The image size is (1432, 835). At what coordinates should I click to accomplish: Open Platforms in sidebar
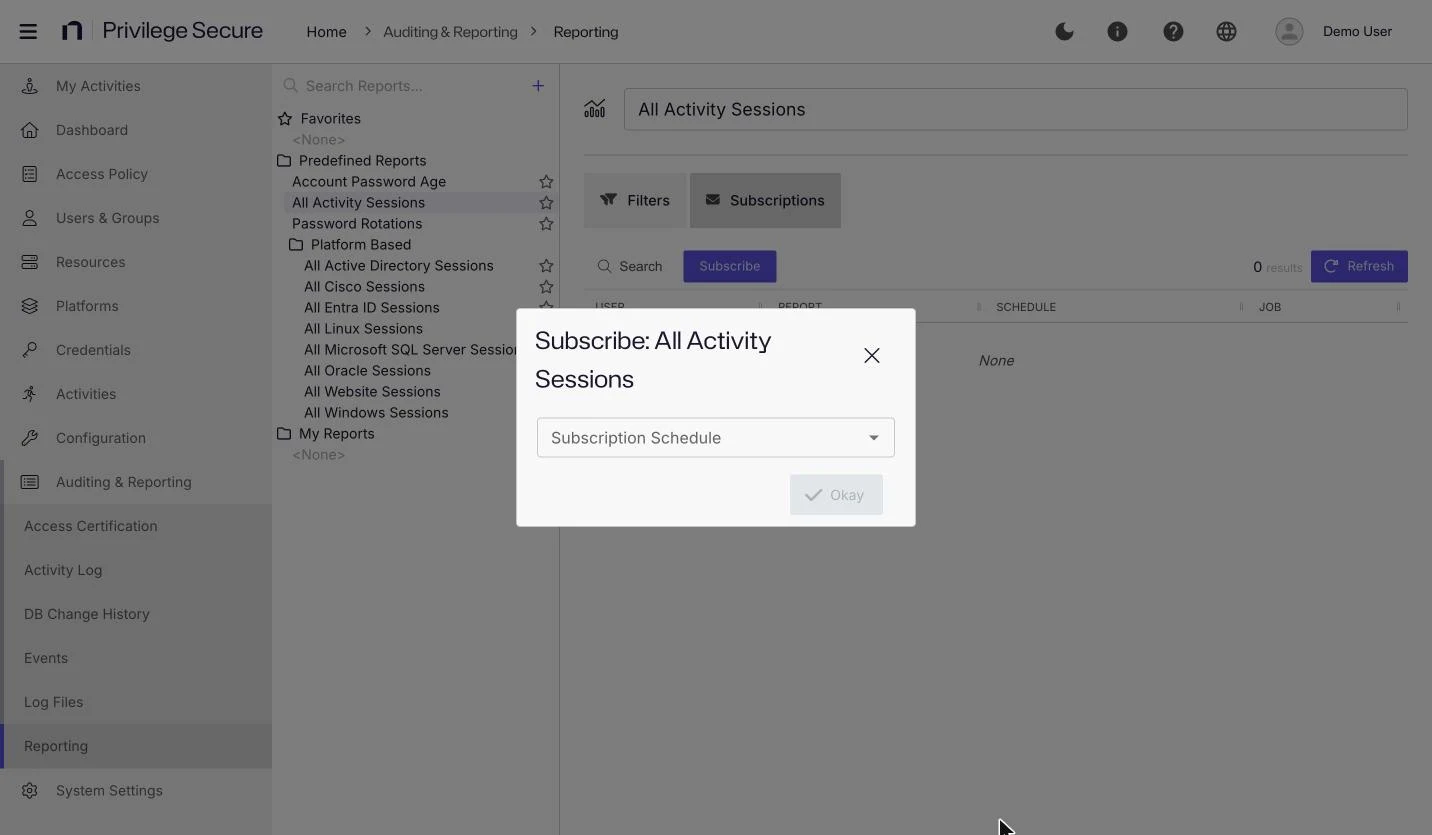(x=136, y=306)
